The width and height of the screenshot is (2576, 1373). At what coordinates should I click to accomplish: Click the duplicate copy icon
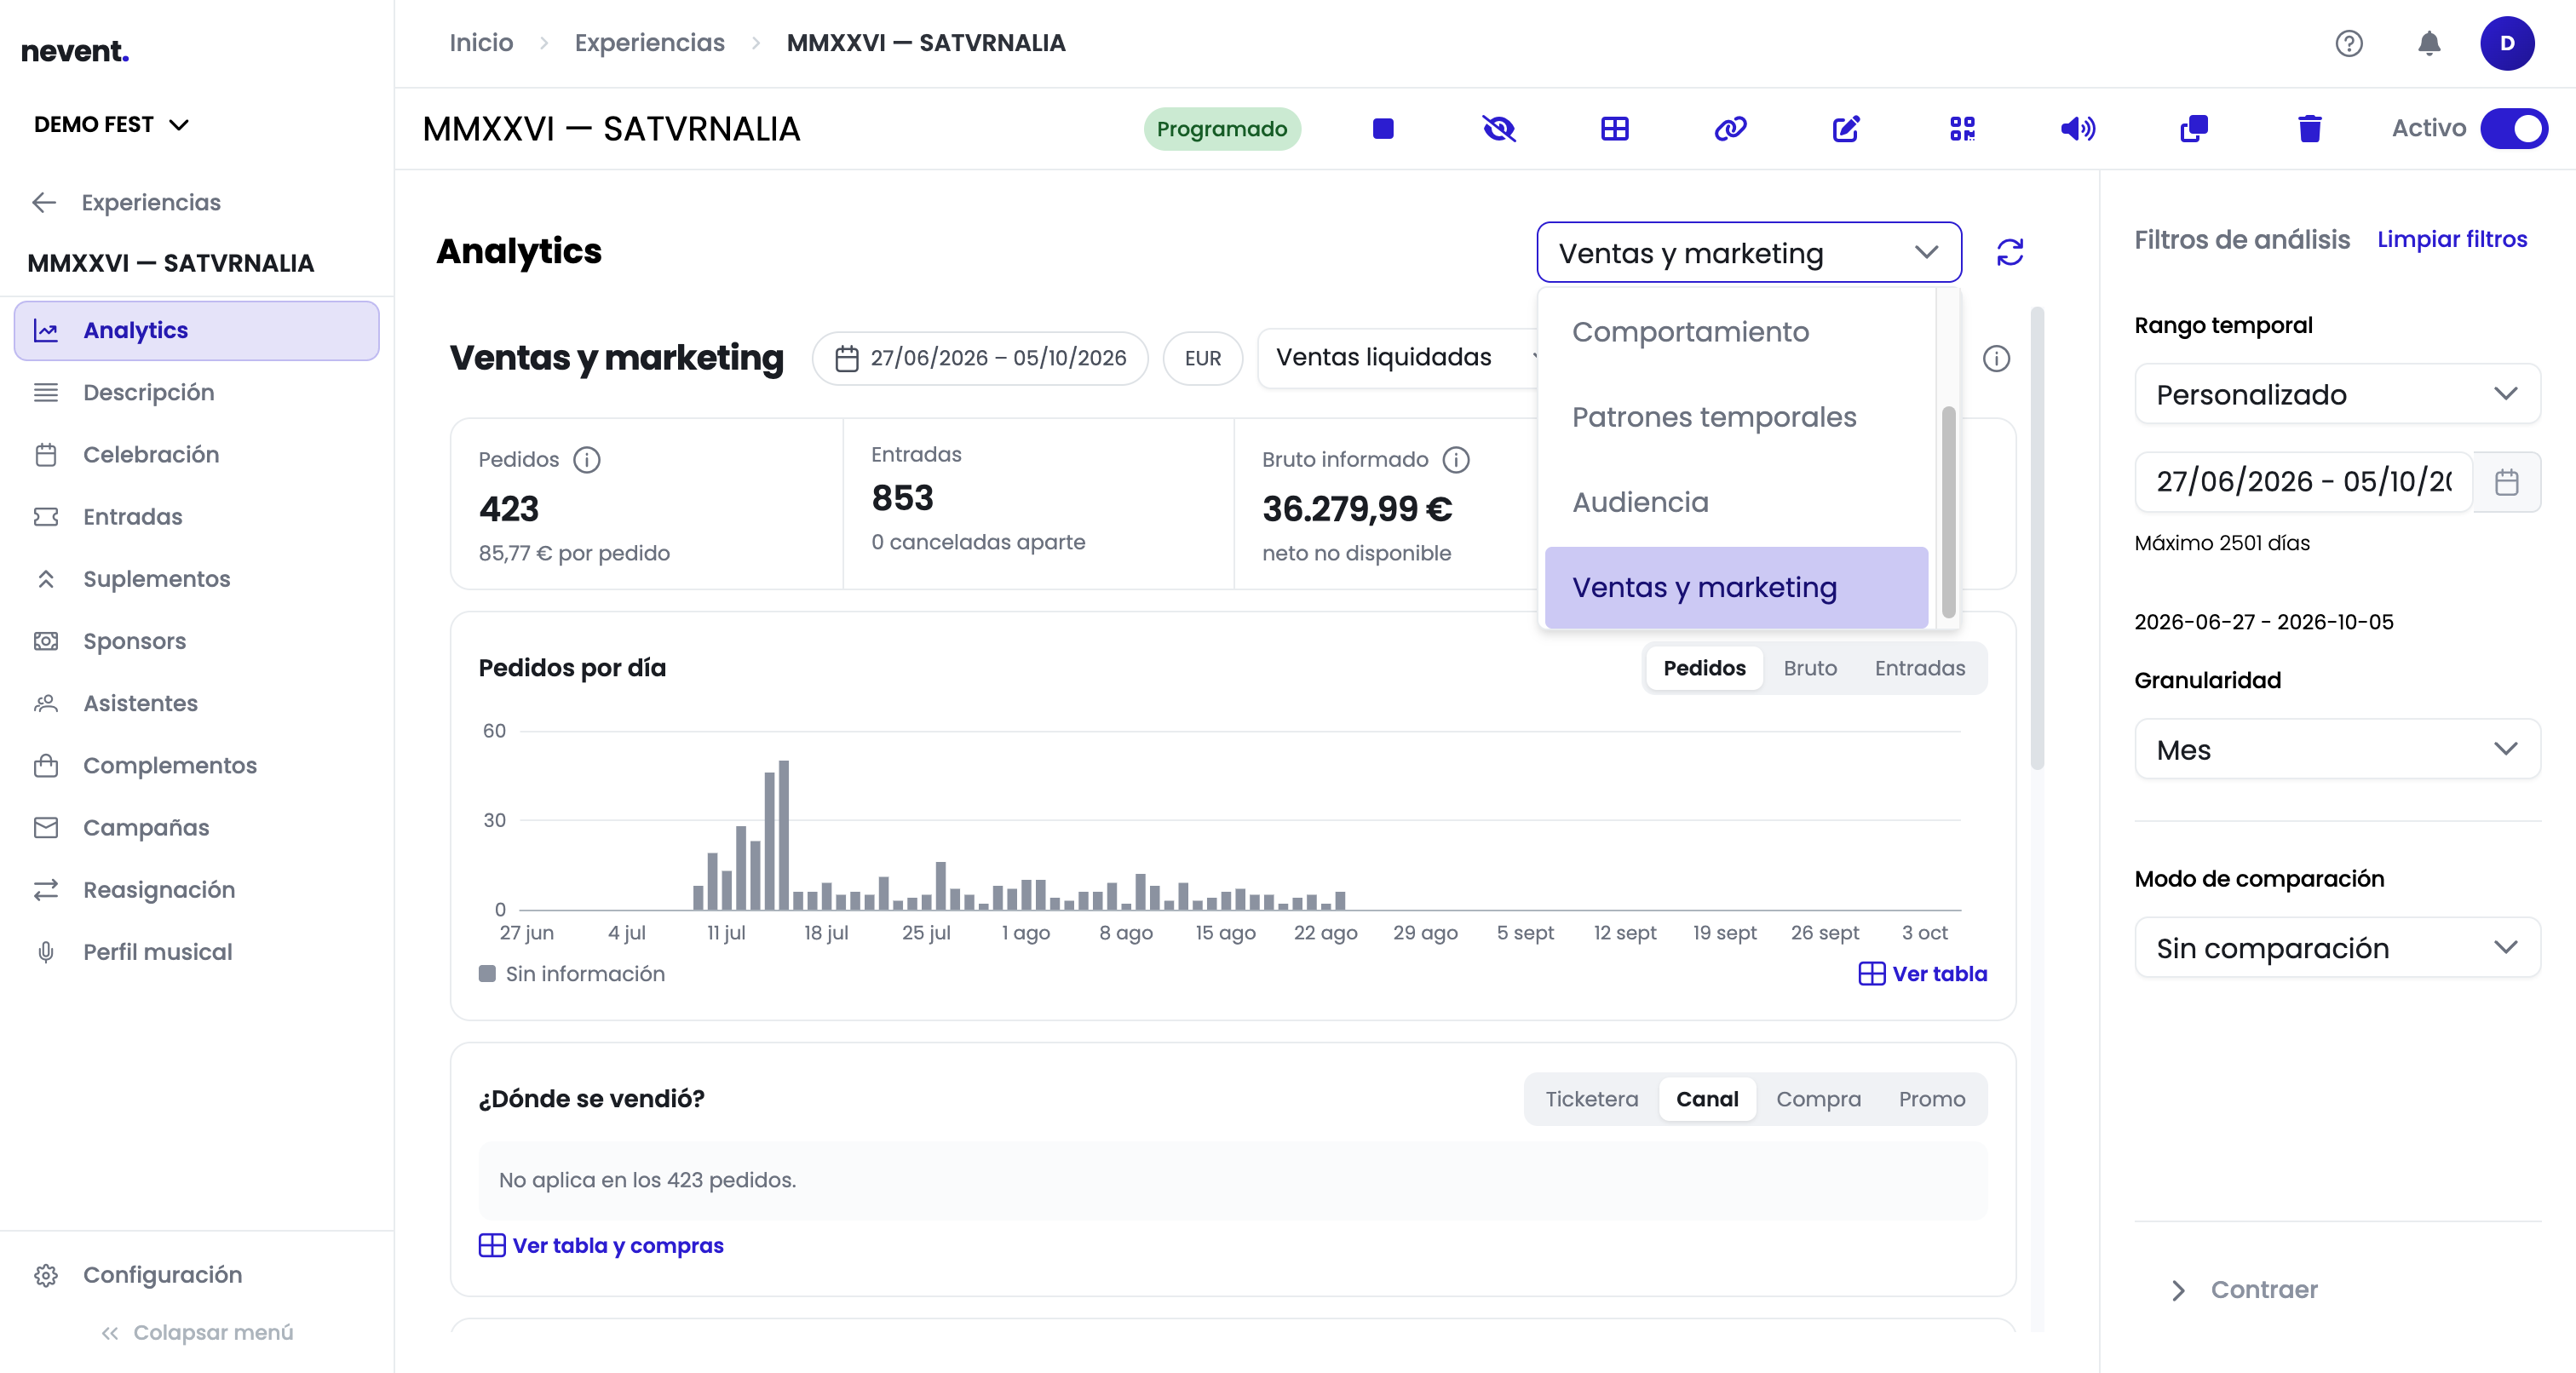pos(2194,128)
